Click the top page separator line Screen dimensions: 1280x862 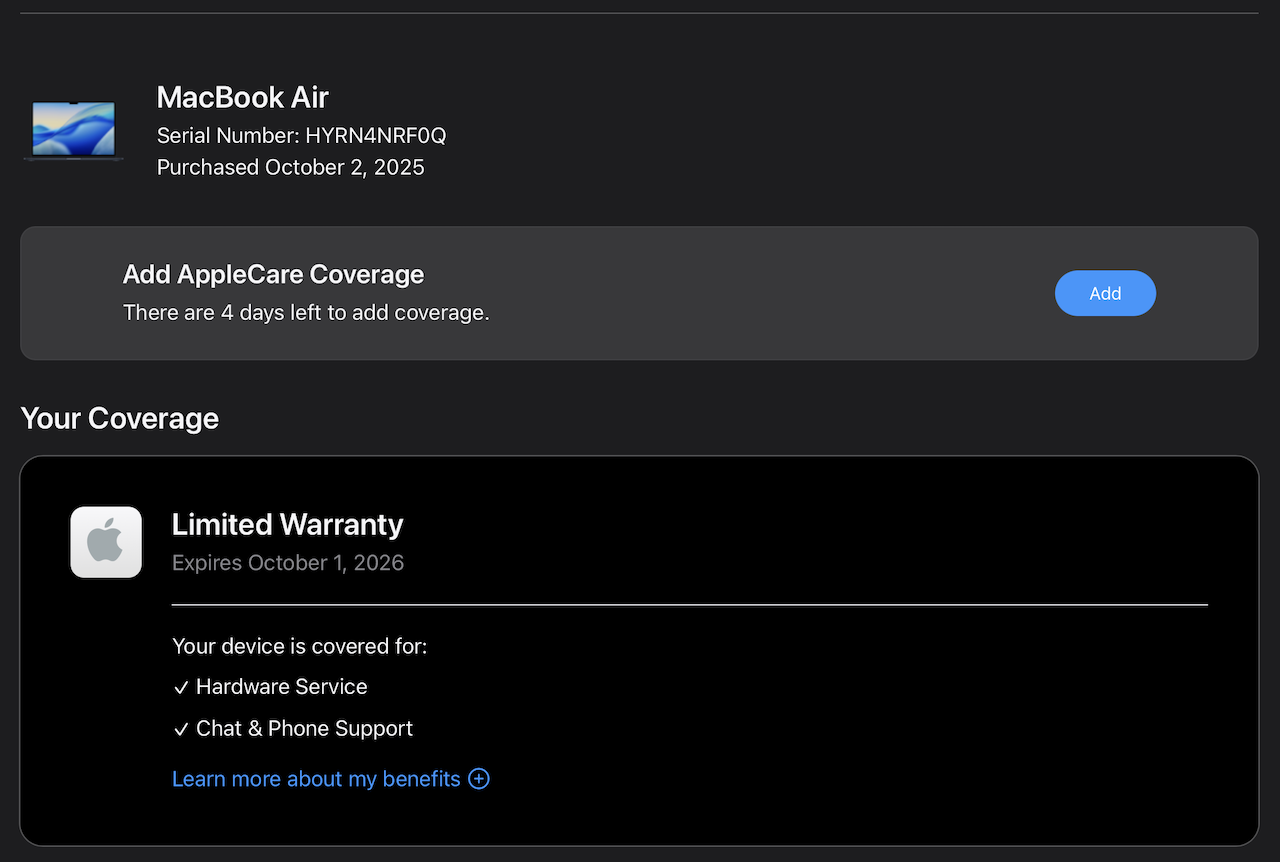[x=639, y=13]
